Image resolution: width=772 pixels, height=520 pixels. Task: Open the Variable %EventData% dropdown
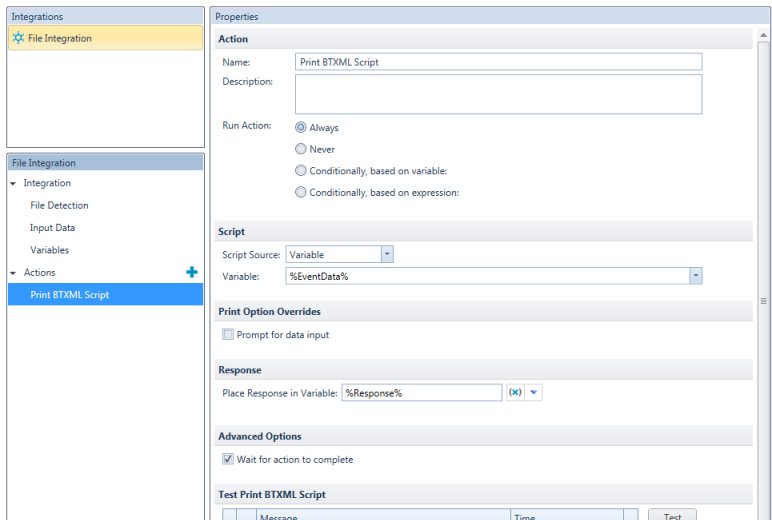[695, 276]
